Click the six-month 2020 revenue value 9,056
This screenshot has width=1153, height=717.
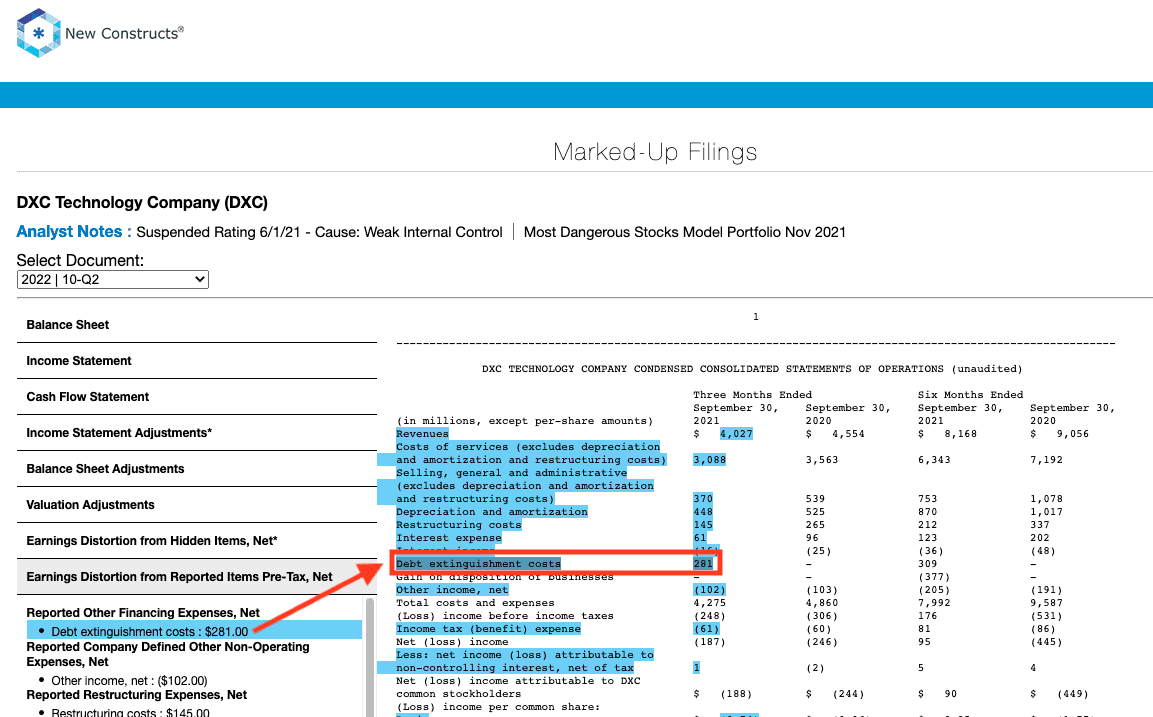click(x=1073, y=434)
